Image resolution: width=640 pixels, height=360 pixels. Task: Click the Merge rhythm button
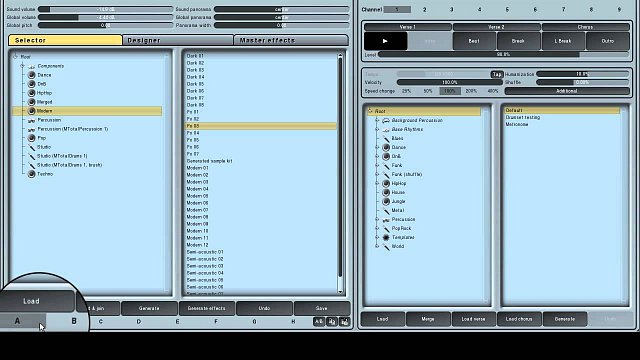(428, 319)
